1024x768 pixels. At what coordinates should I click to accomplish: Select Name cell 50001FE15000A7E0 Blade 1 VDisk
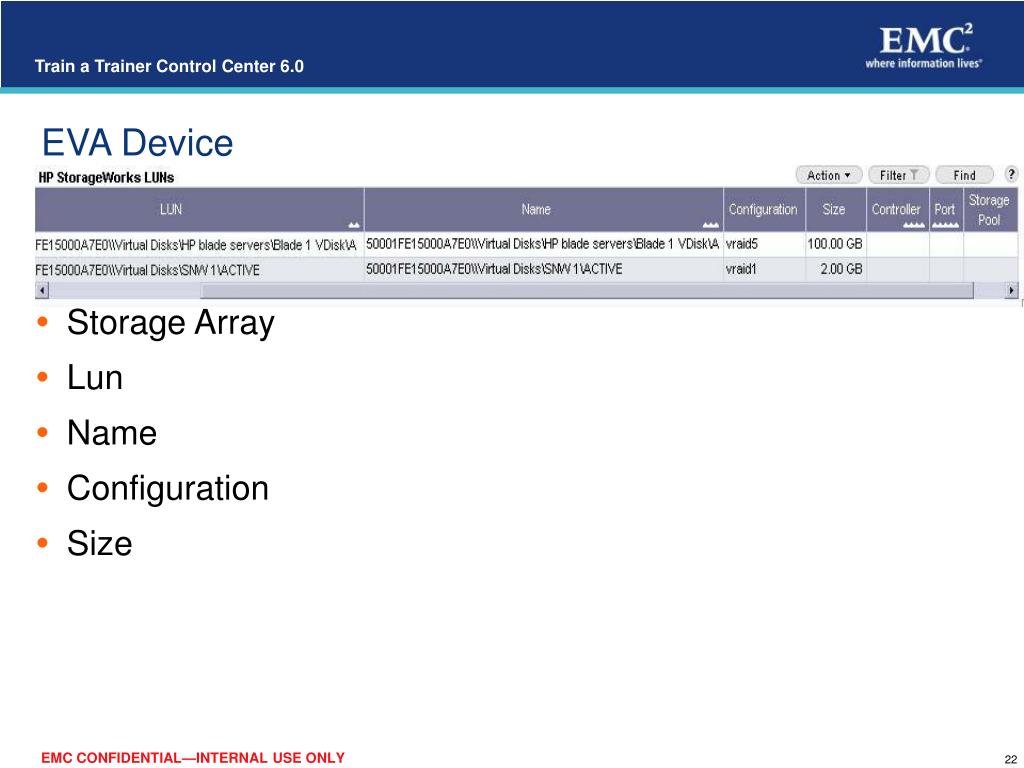pos(543,244)
